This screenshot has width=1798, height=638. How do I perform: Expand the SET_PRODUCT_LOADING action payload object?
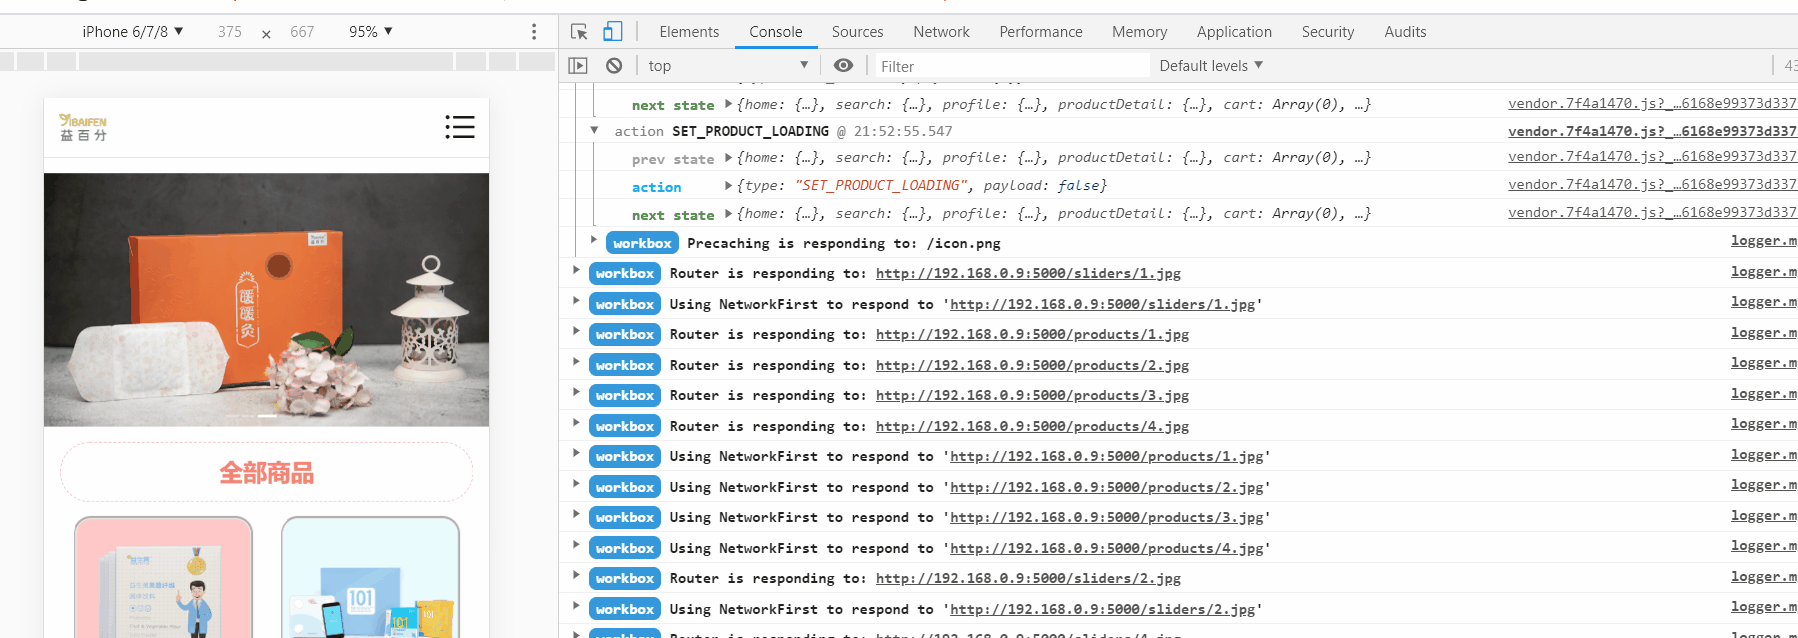(729, 185)
